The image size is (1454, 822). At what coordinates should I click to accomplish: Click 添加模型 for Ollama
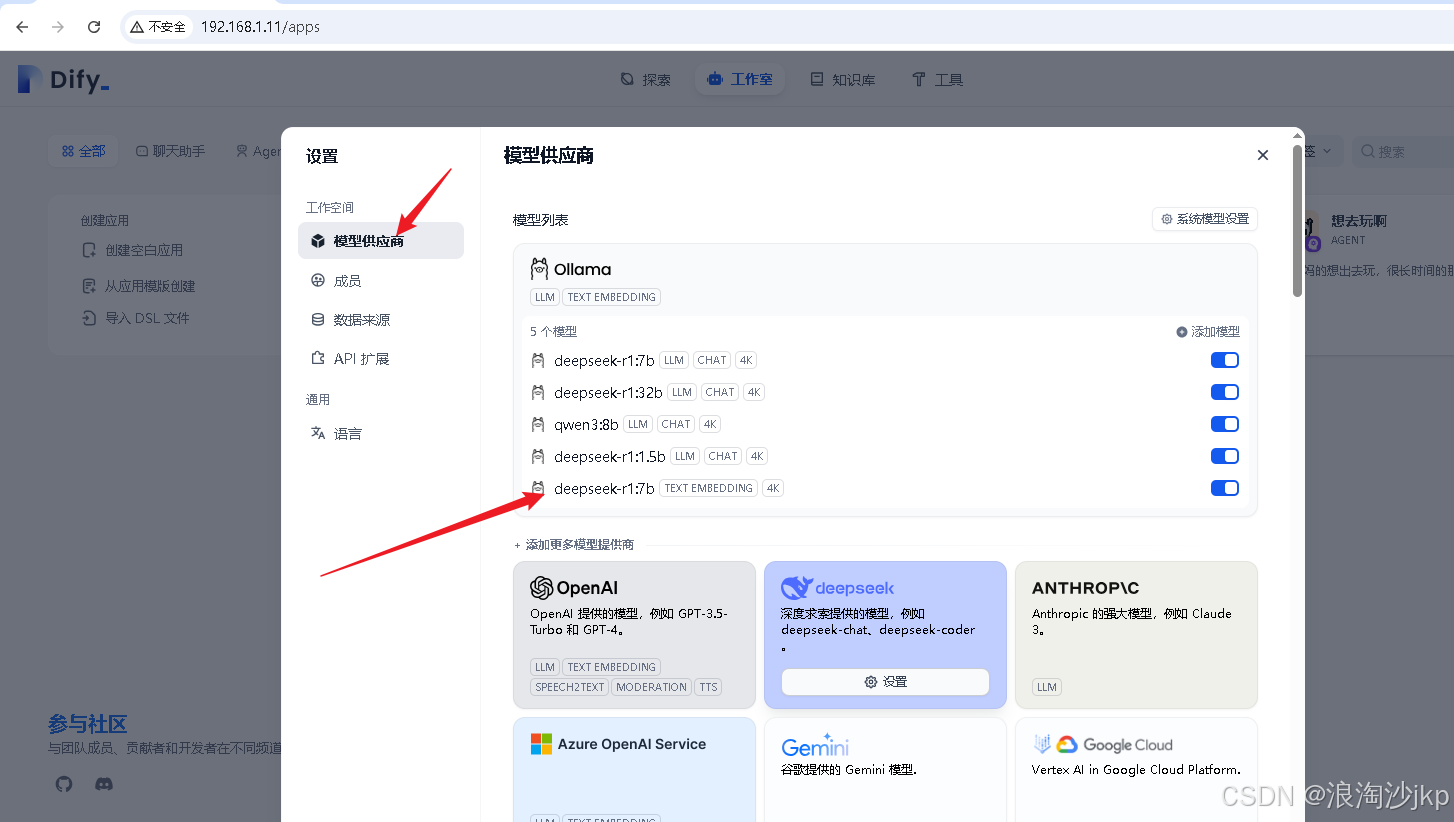pos(1208,331)
